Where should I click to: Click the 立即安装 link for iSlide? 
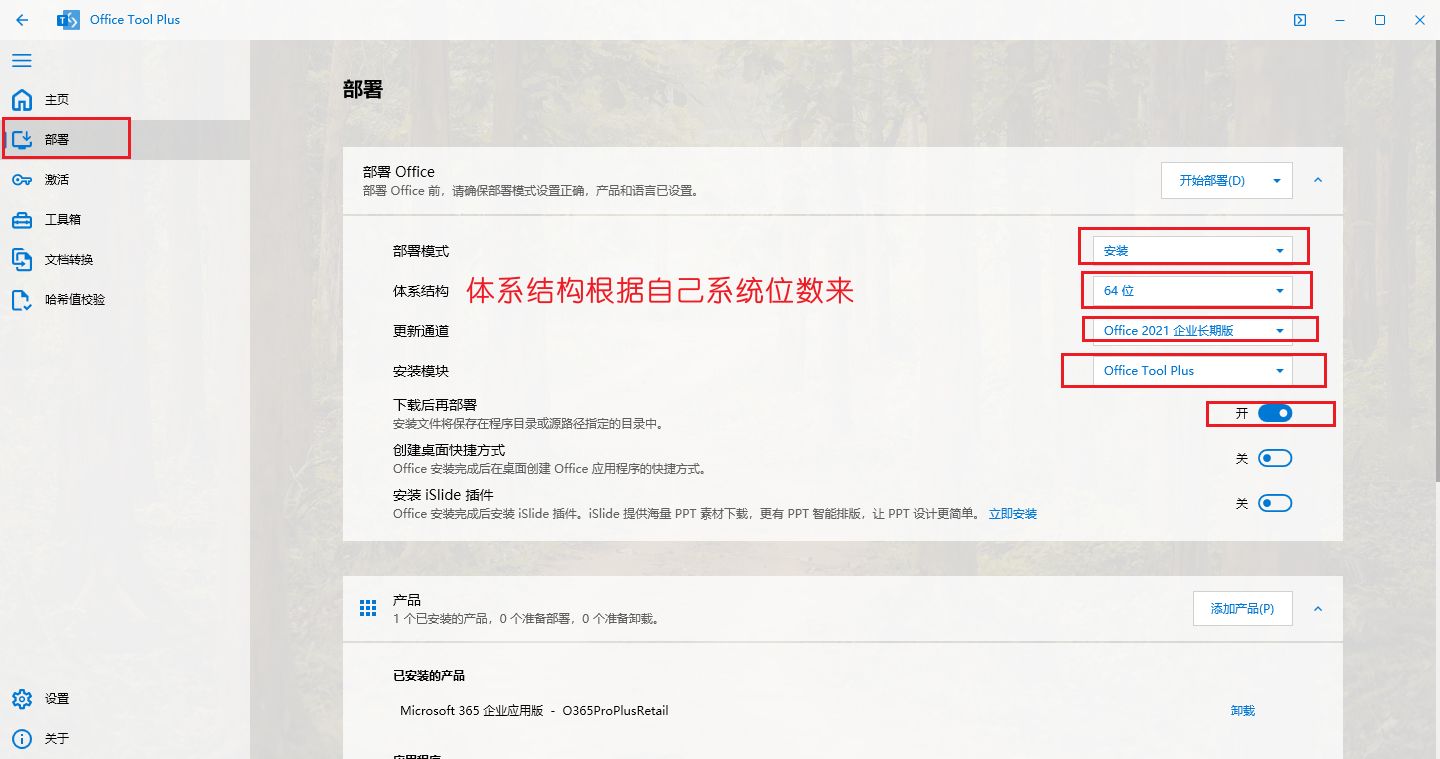coord(1013,514)
